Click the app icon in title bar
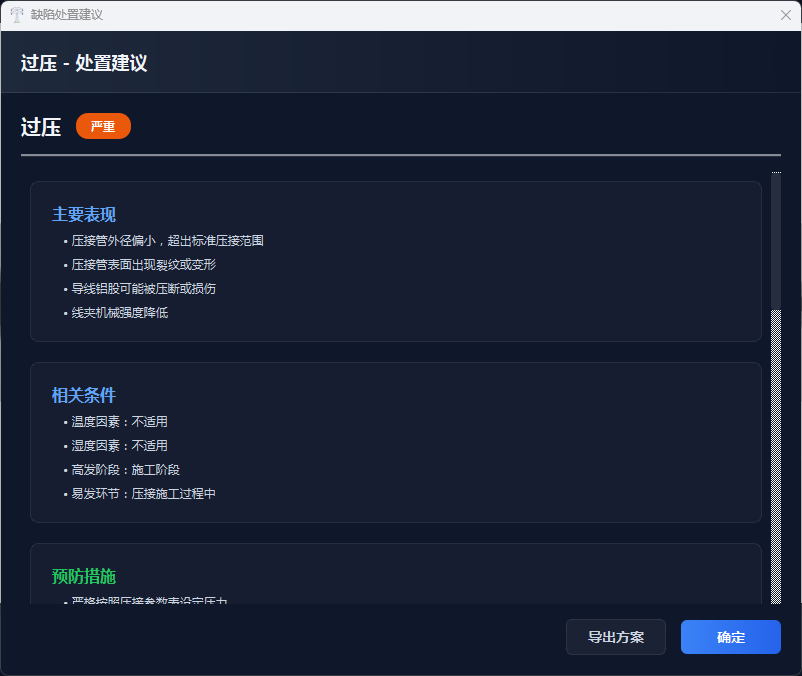This screenshot has width=802, height=676. click(x=17, y=15)
